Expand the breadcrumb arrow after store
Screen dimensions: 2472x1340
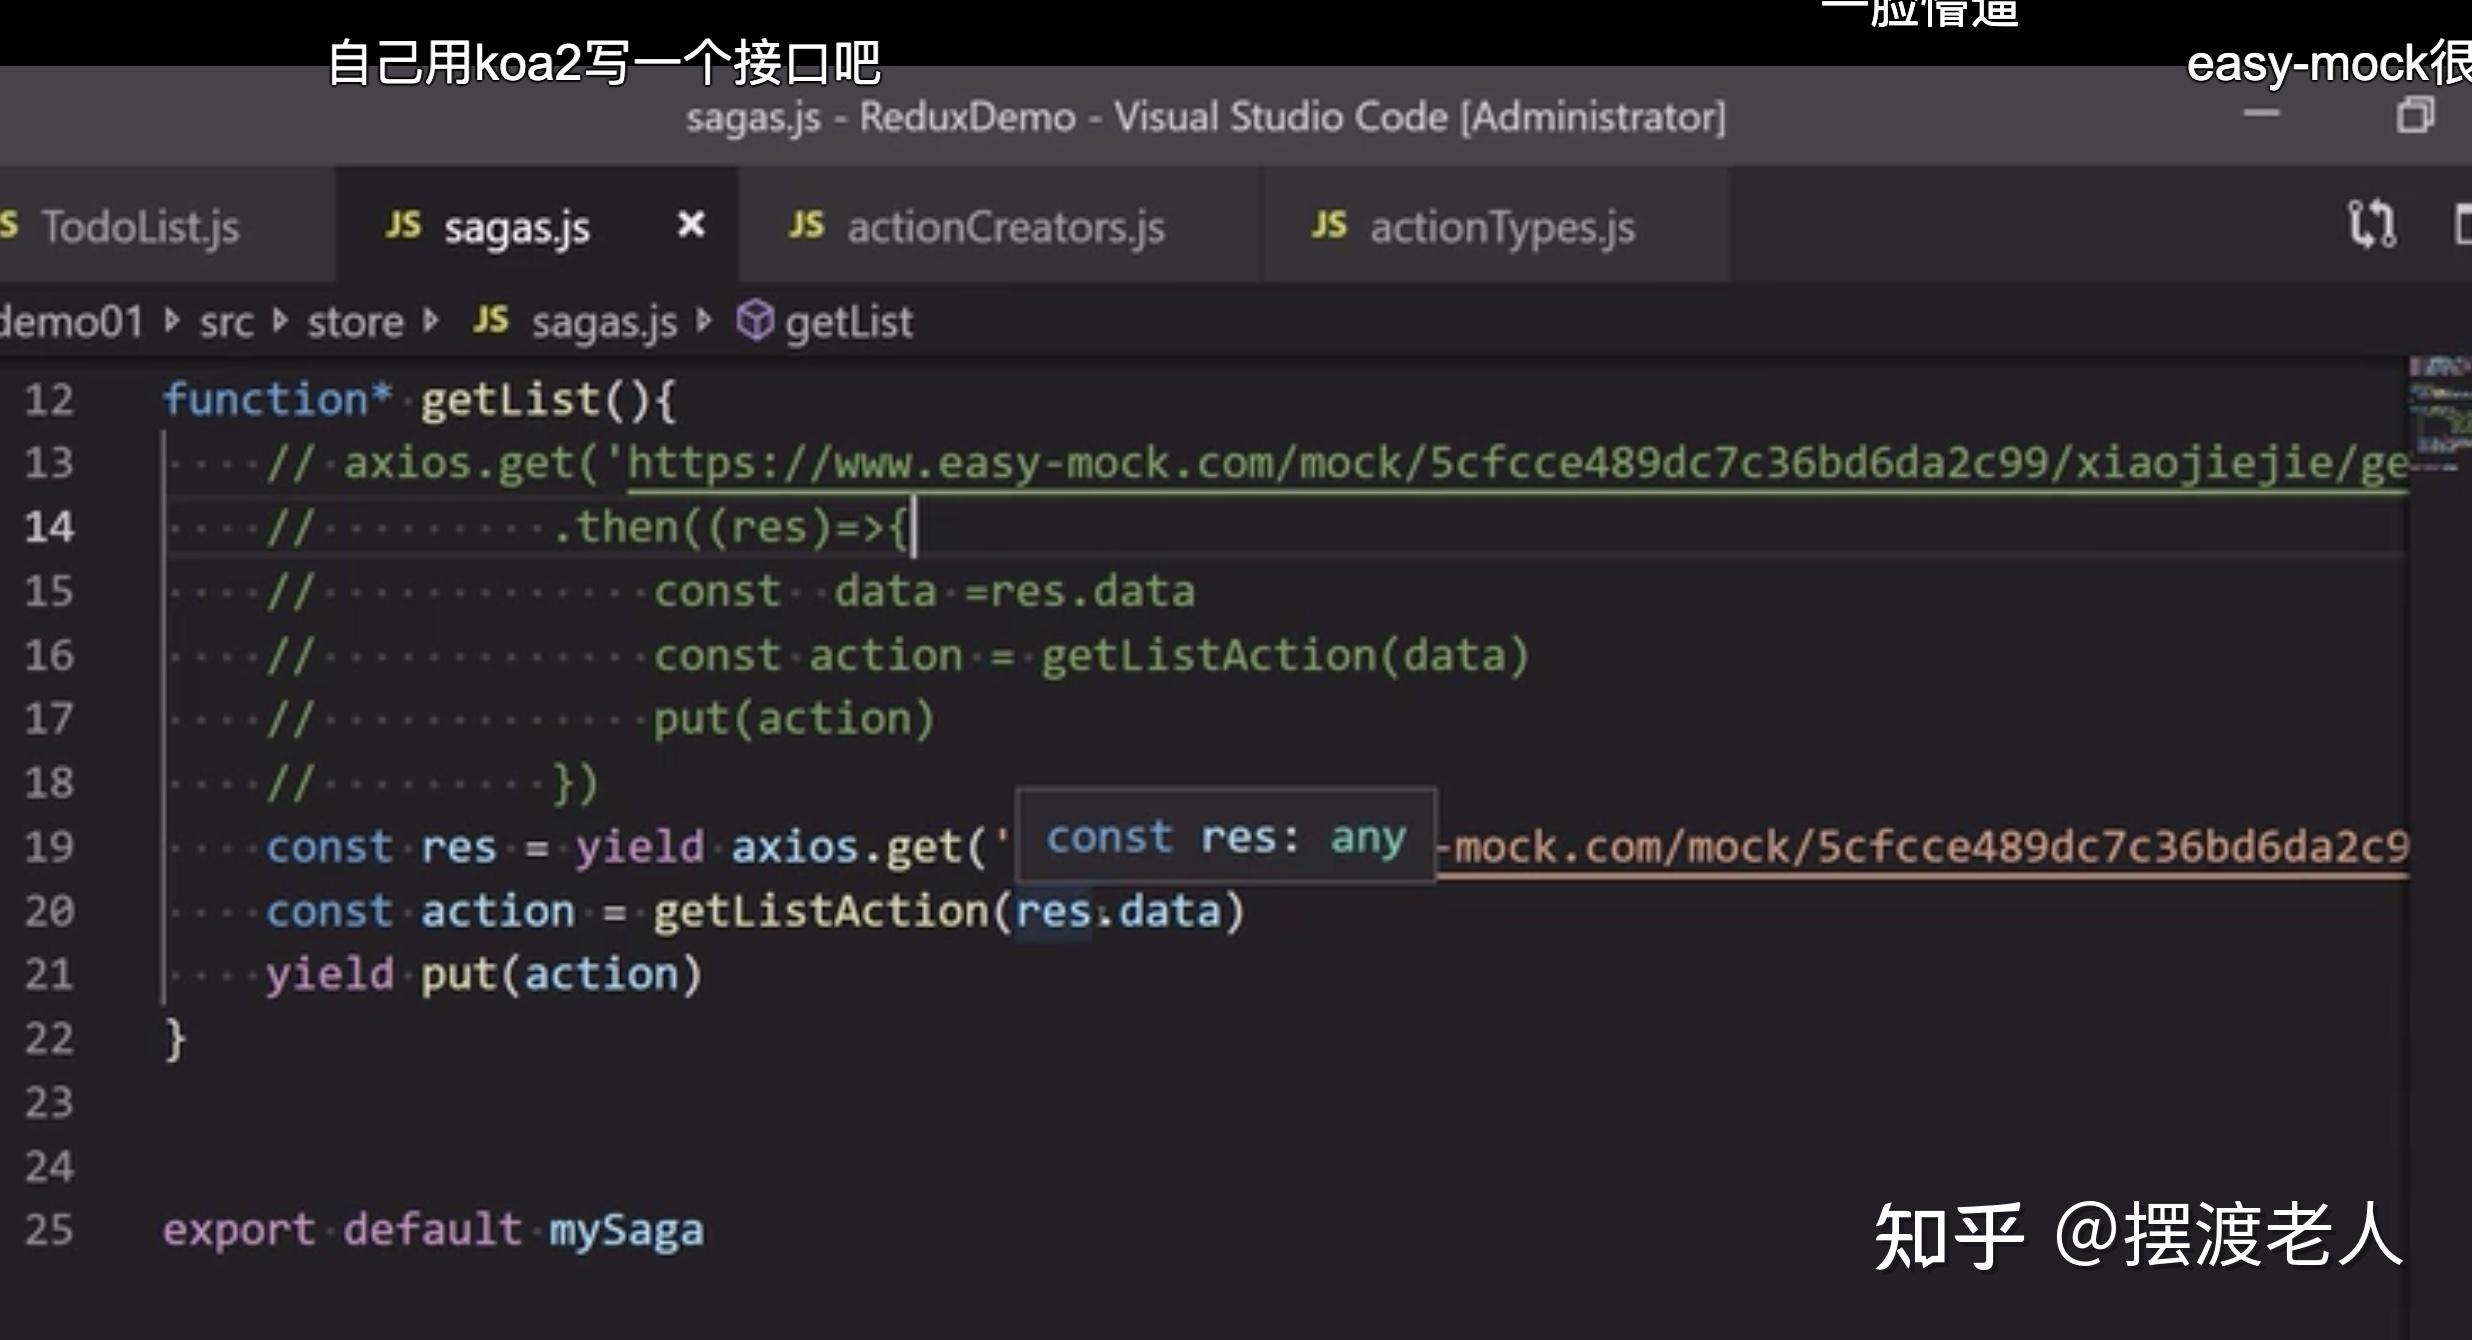coord(431,321)
